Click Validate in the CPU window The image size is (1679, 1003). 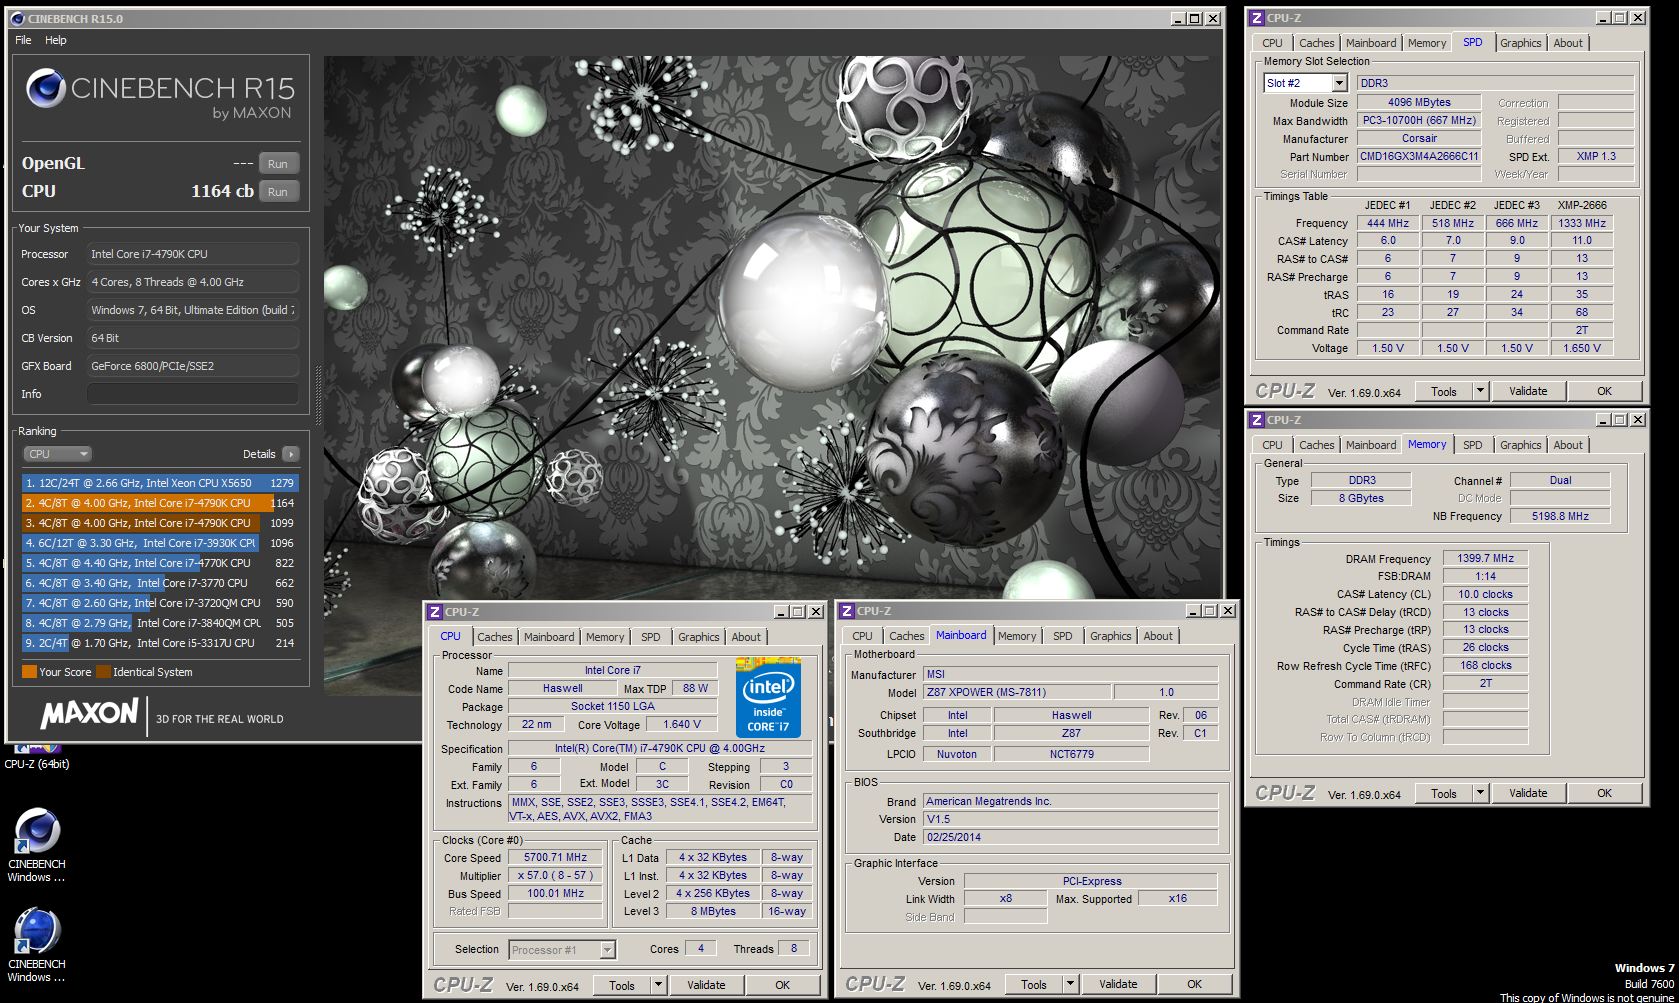pos(706,985)
